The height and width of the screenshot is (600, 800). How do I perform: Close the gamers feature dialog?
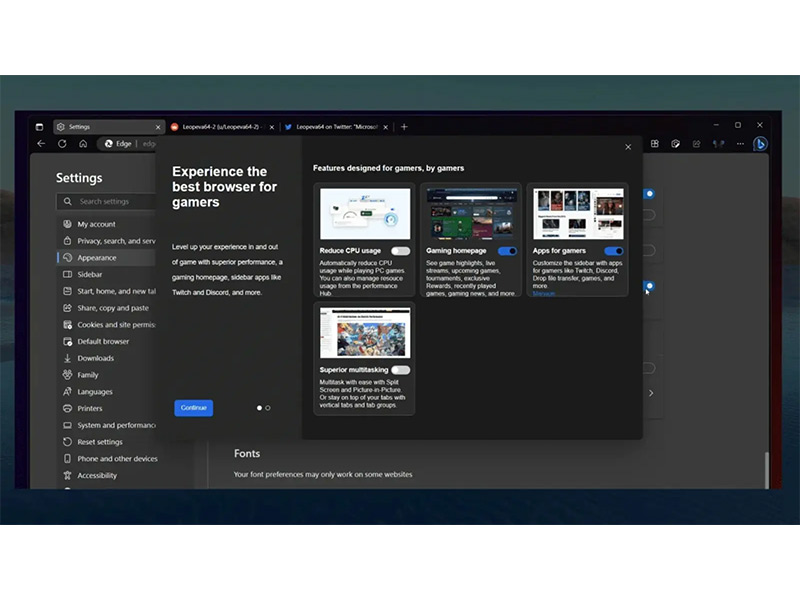click(628, 147)
